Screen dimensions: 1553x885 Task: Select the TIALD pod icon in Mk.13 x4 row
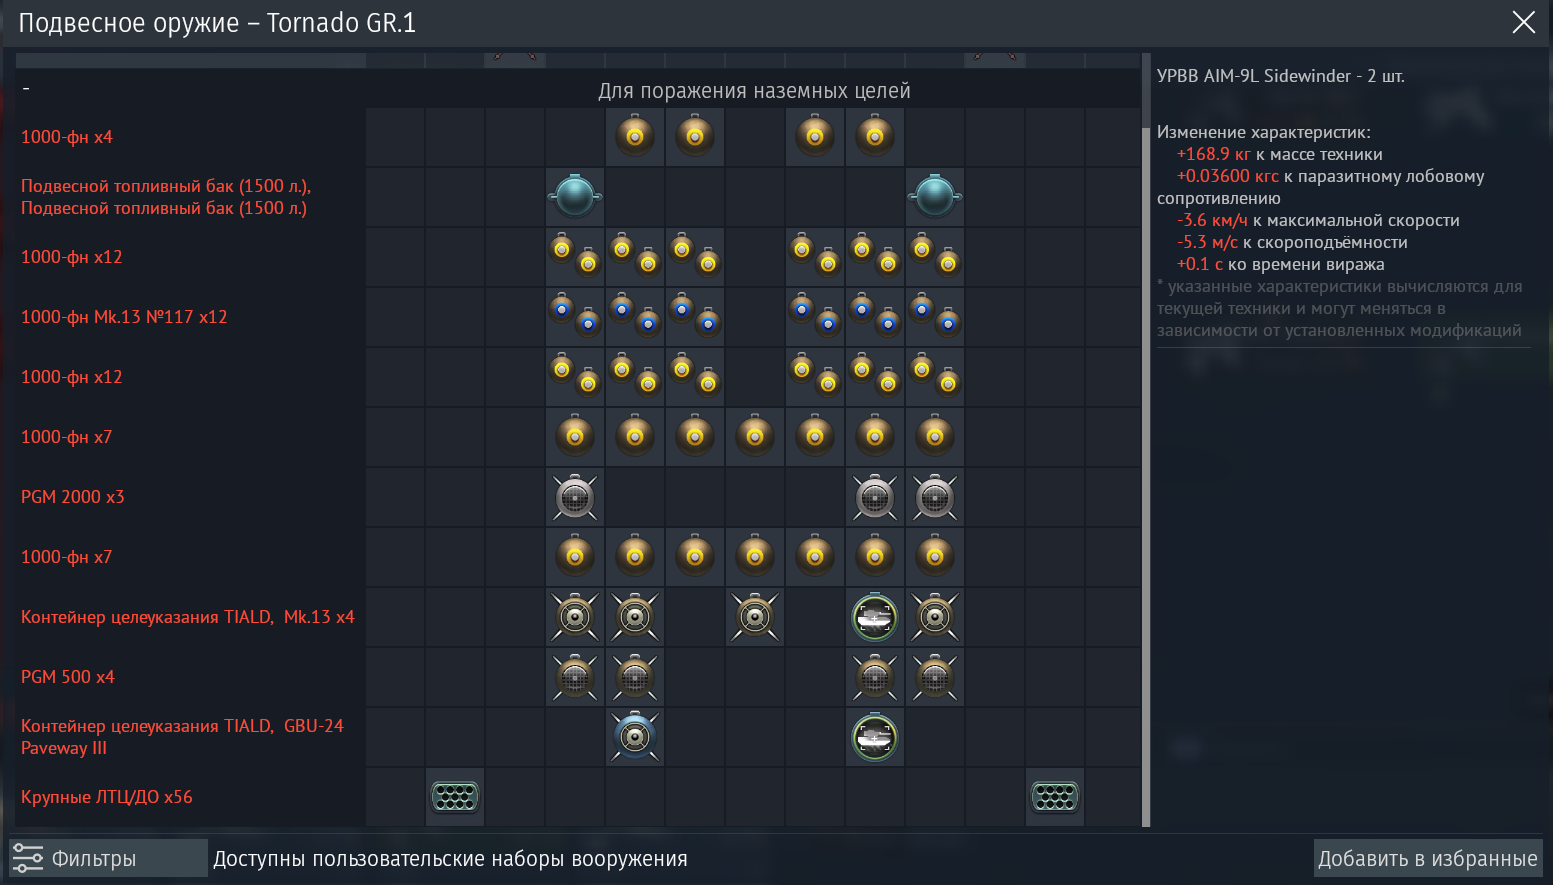(x=875, y=617)
